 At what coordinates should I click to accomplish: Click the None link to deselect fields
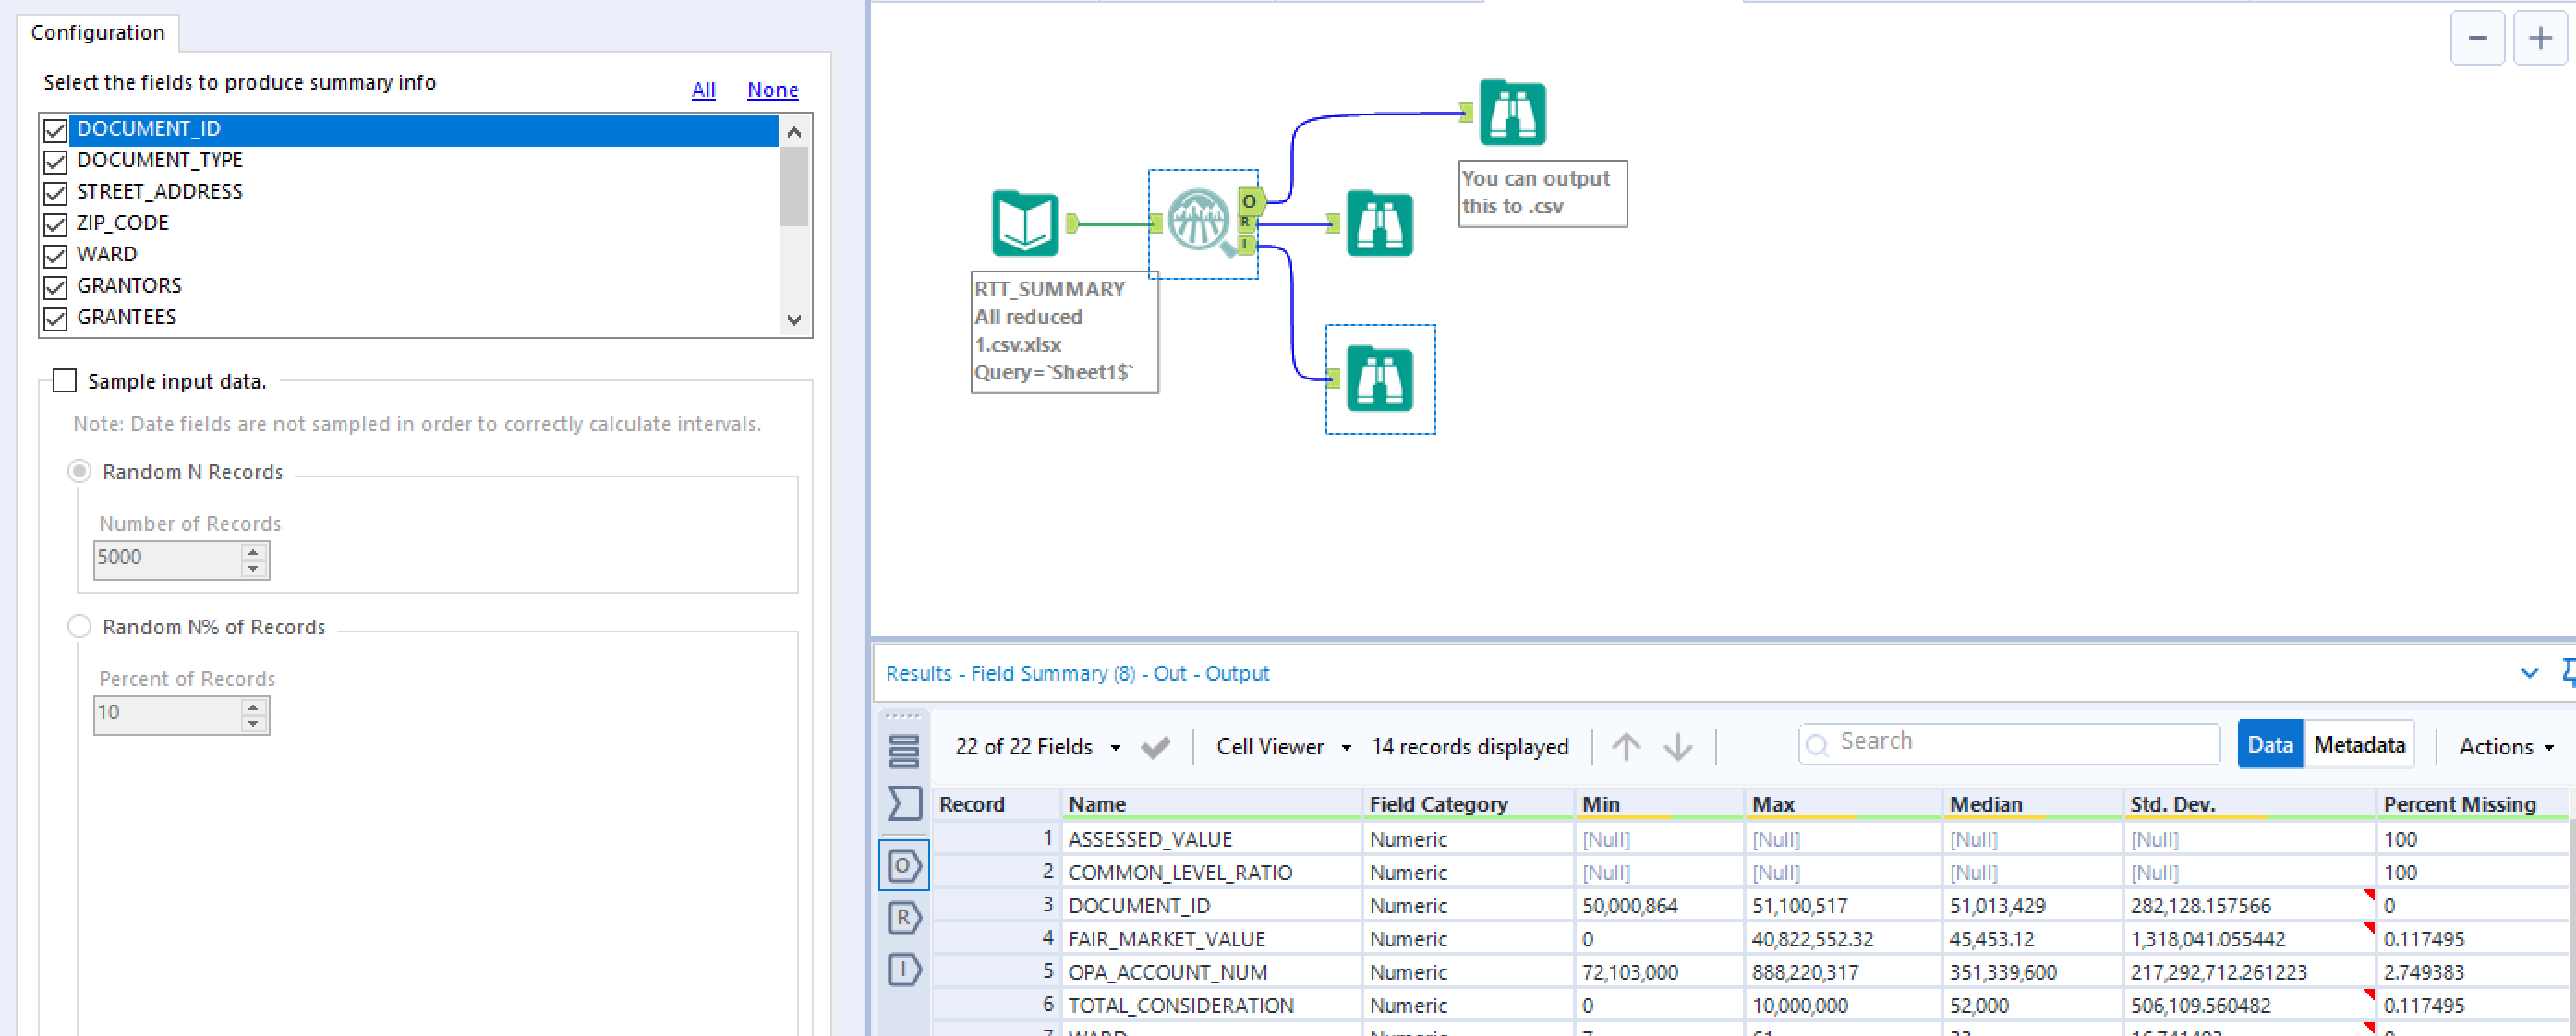772,90
